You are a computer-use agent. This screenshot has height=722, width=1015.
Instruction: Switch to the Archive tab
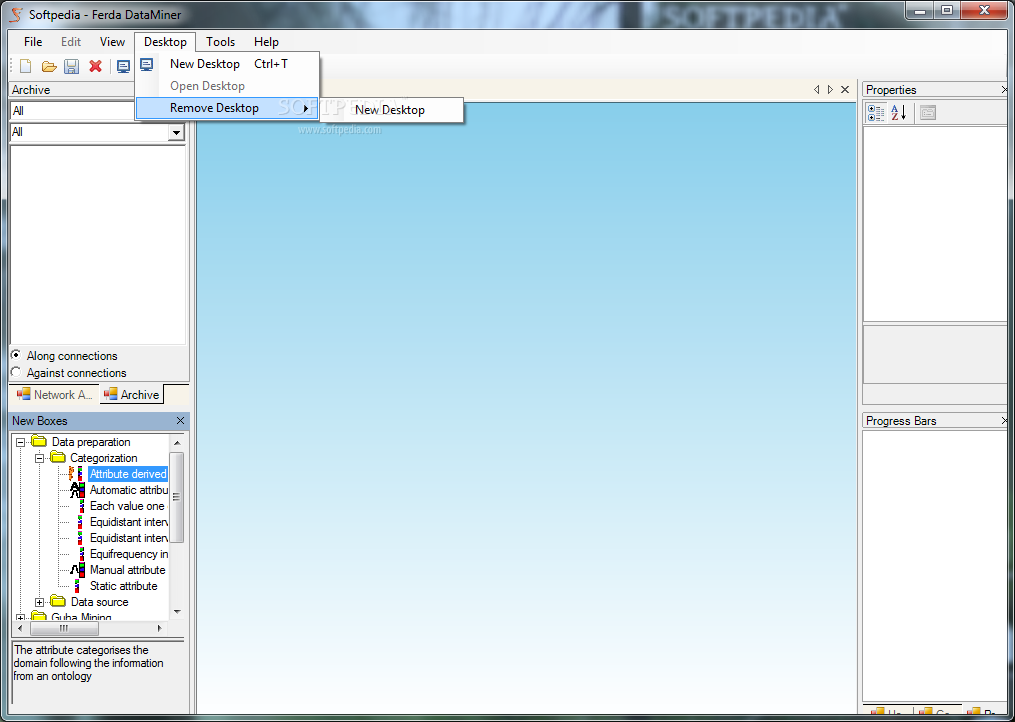click(x=131, y=394)
